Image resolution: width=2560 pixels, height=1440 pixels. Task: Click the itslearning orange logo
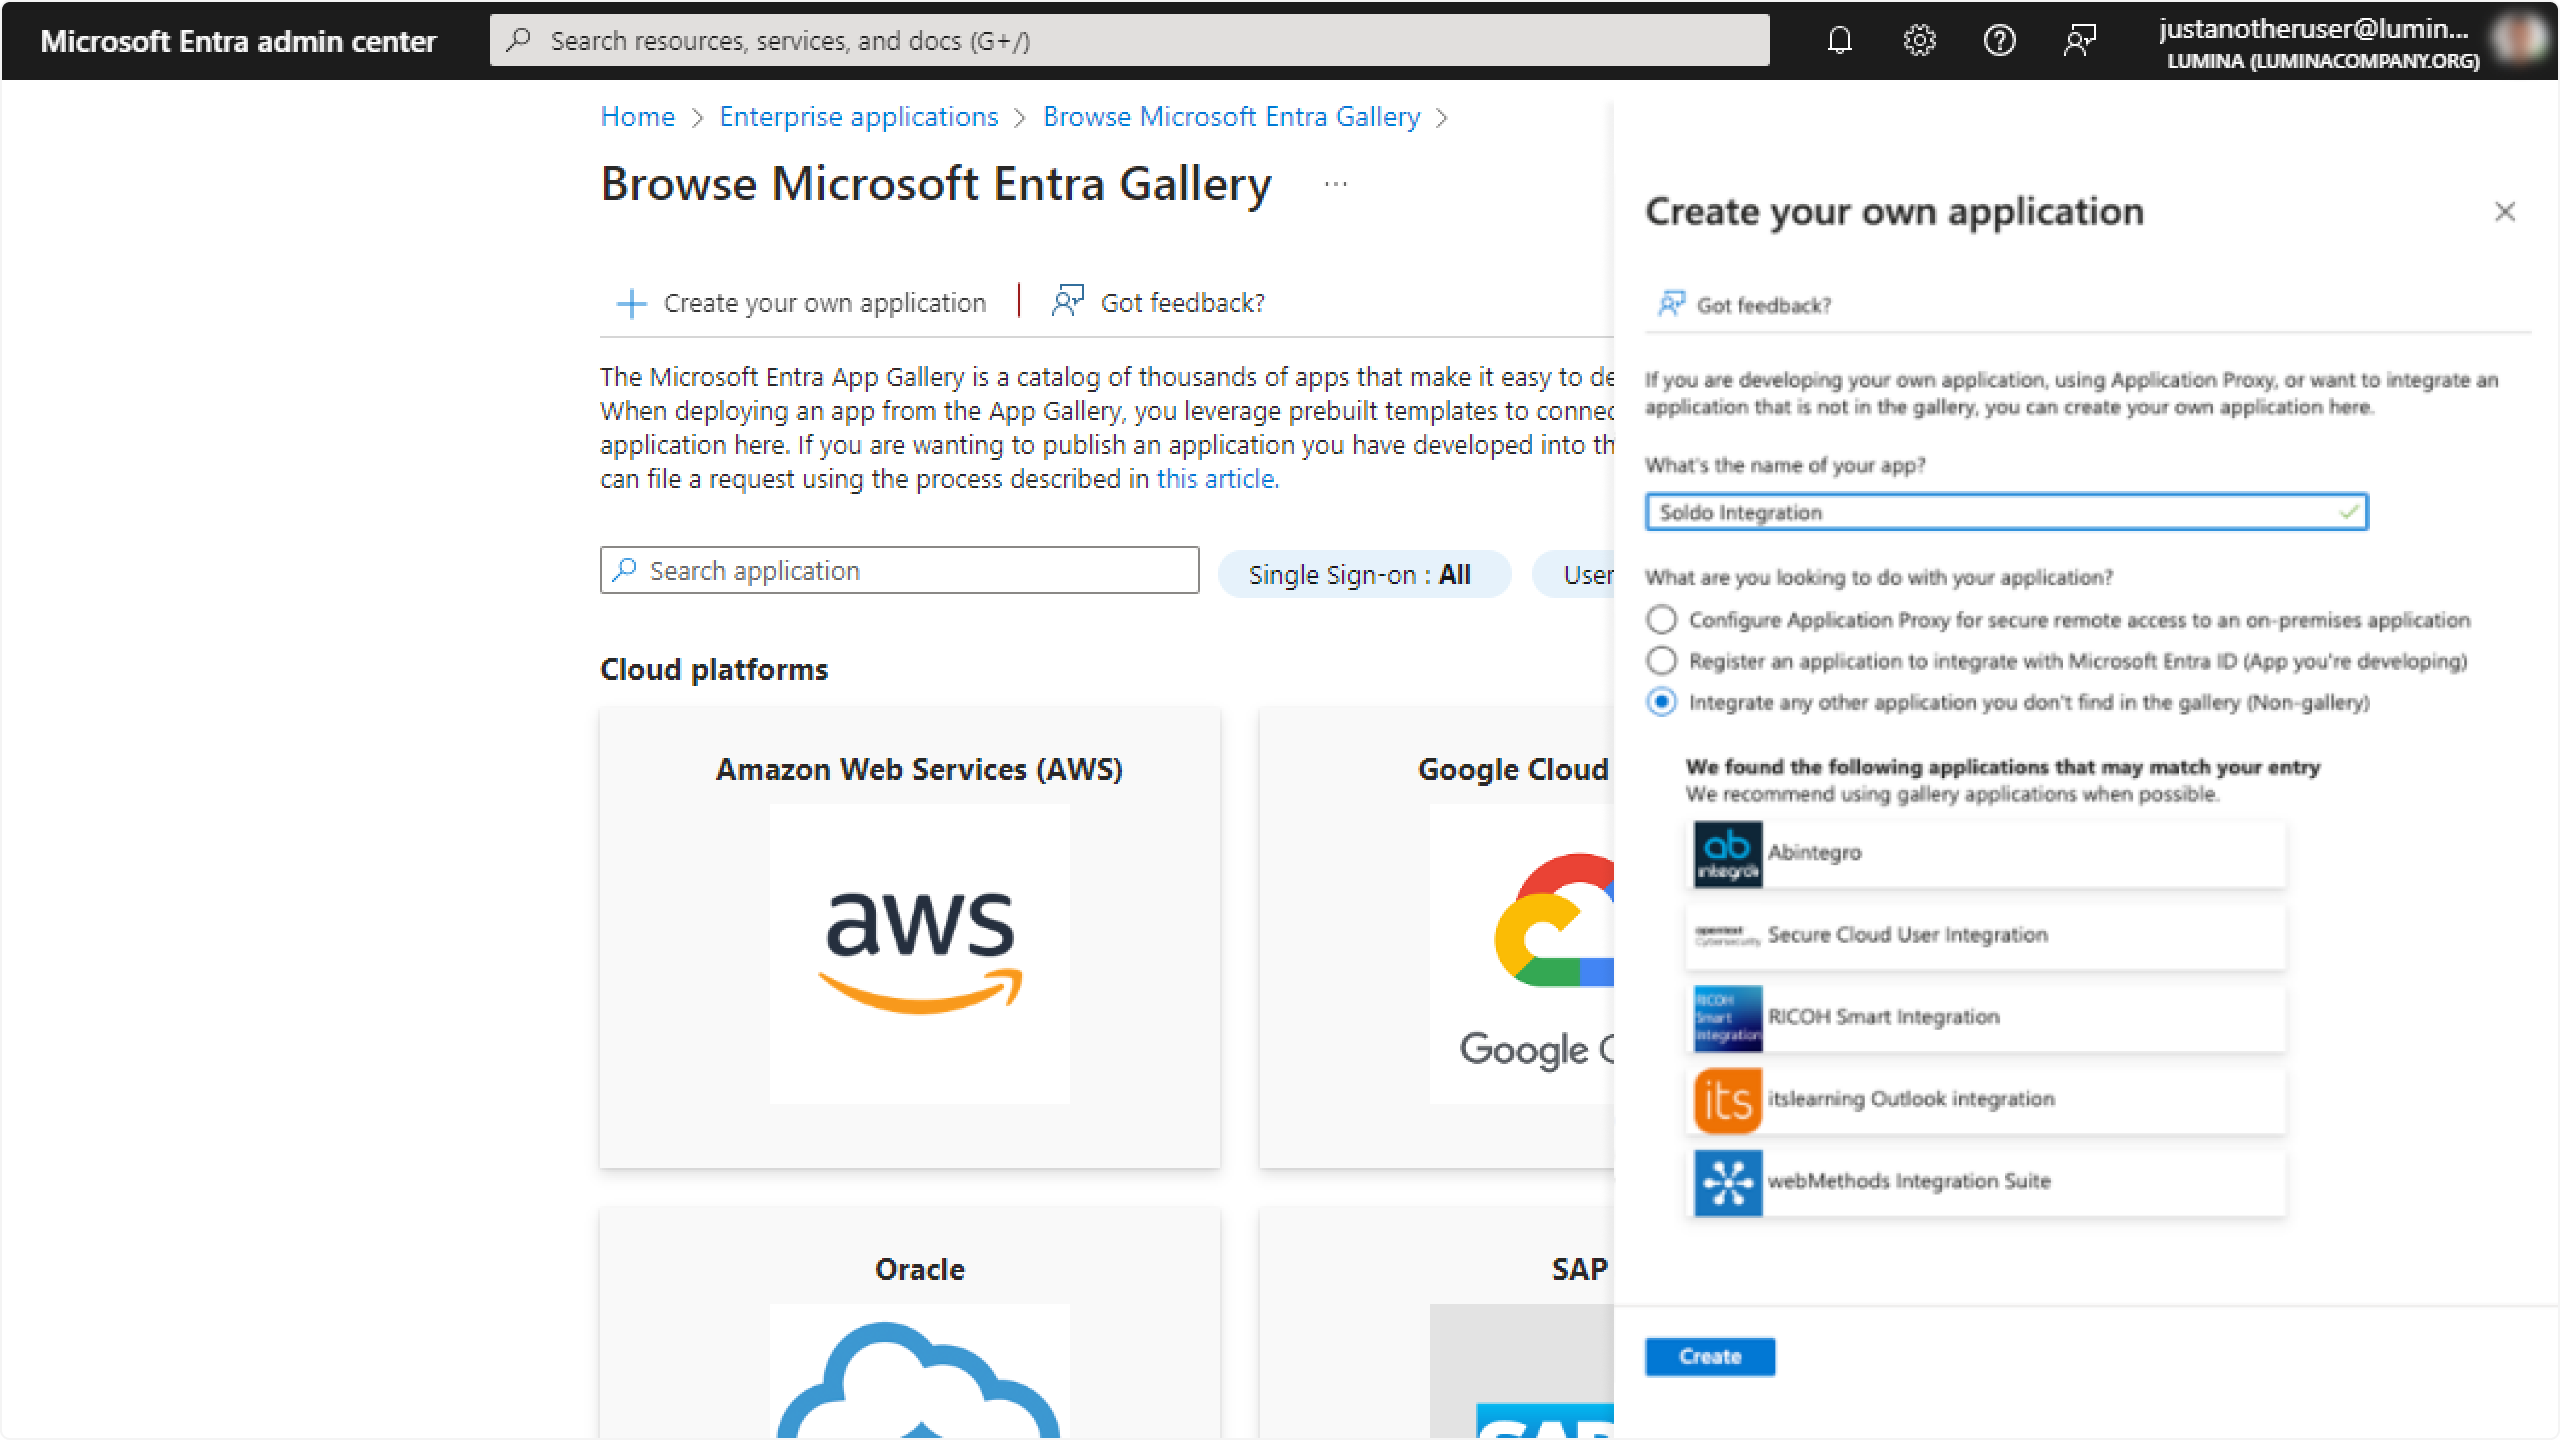tap(1727, 1100)
